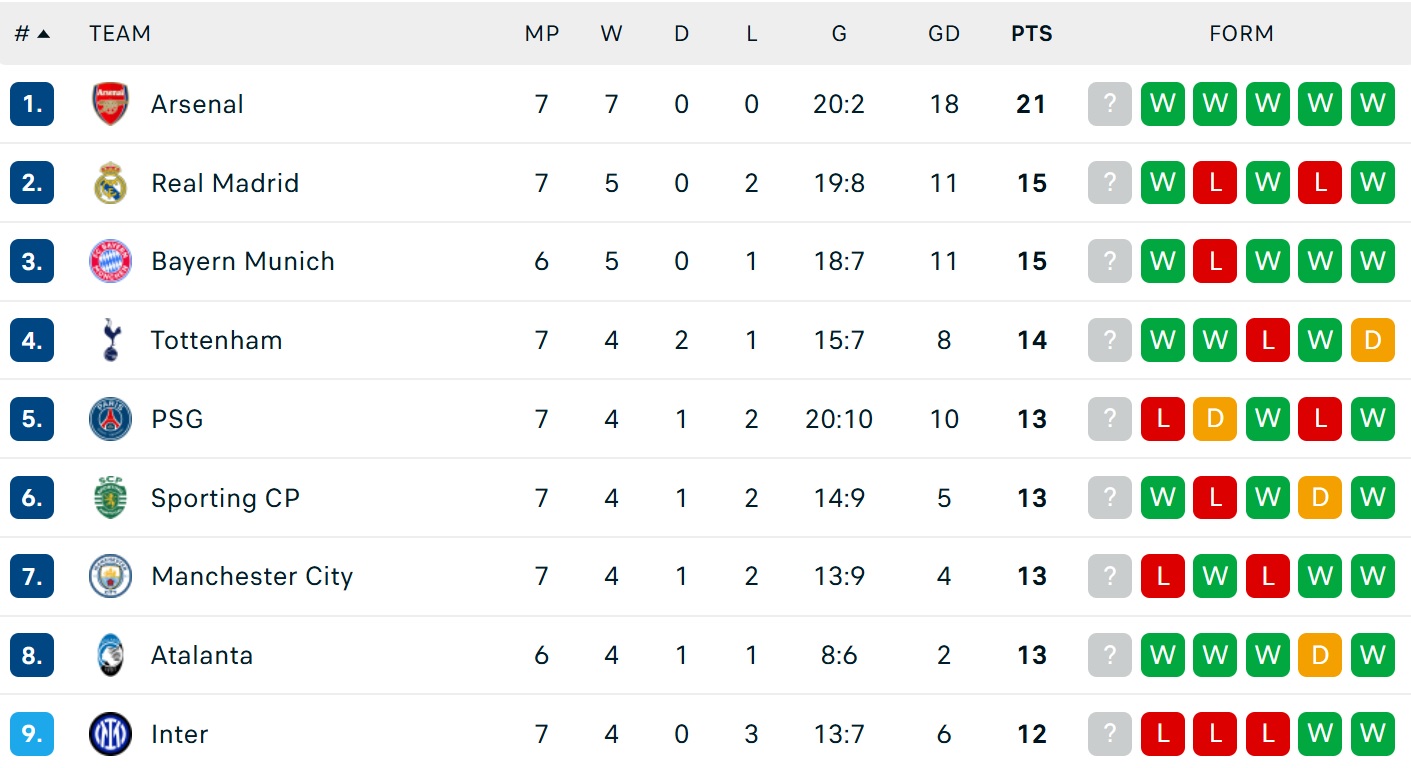
Task: Open the PSG club logo
Action: coord(110,419)
